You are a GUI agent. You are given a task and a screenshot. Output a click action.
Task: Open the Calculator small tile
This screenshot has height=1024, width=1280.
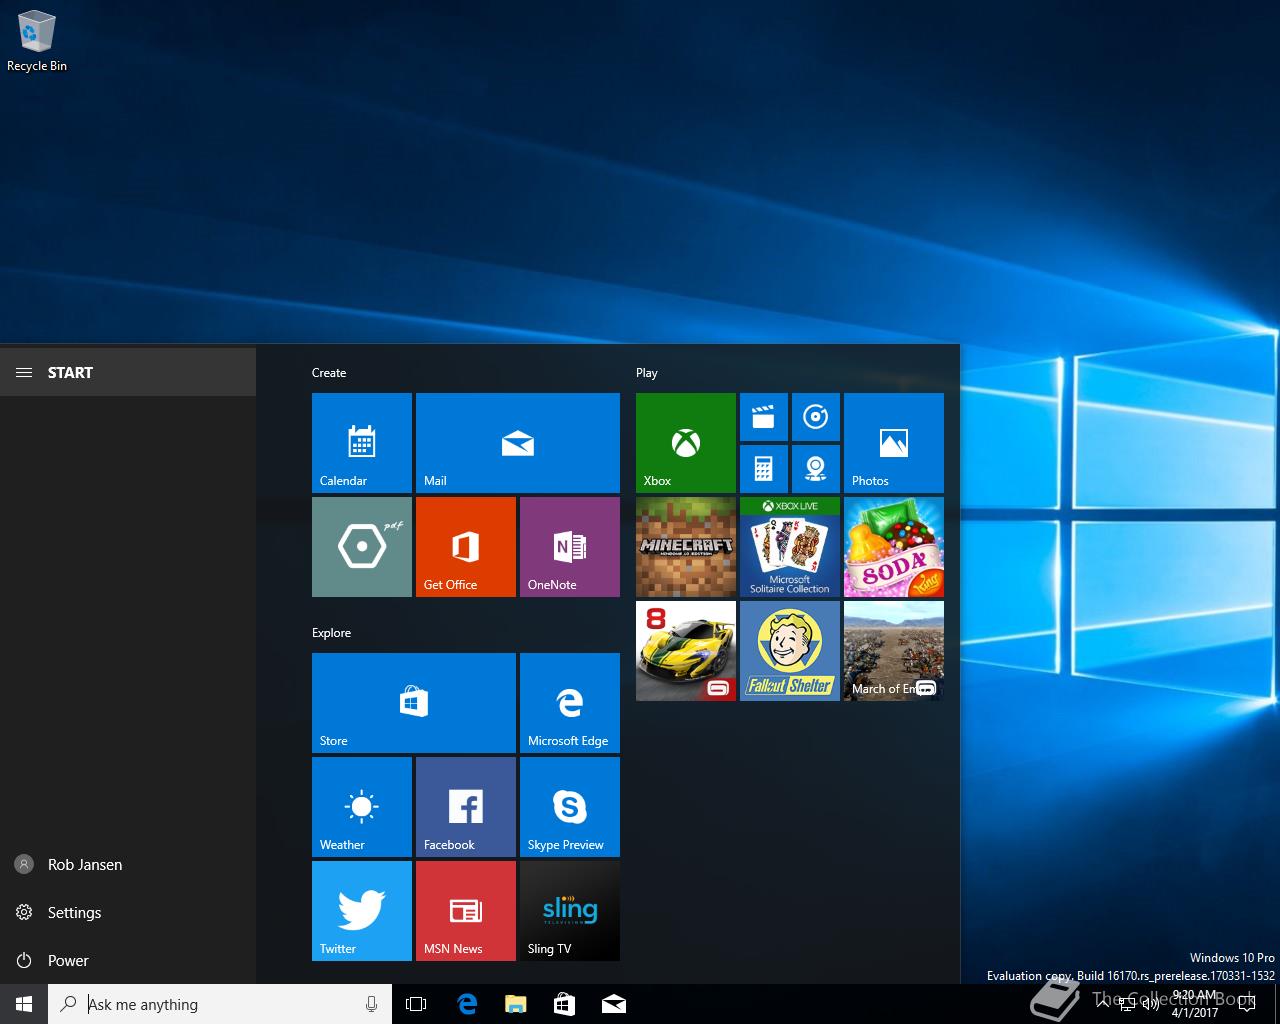(x=764, y=469)
